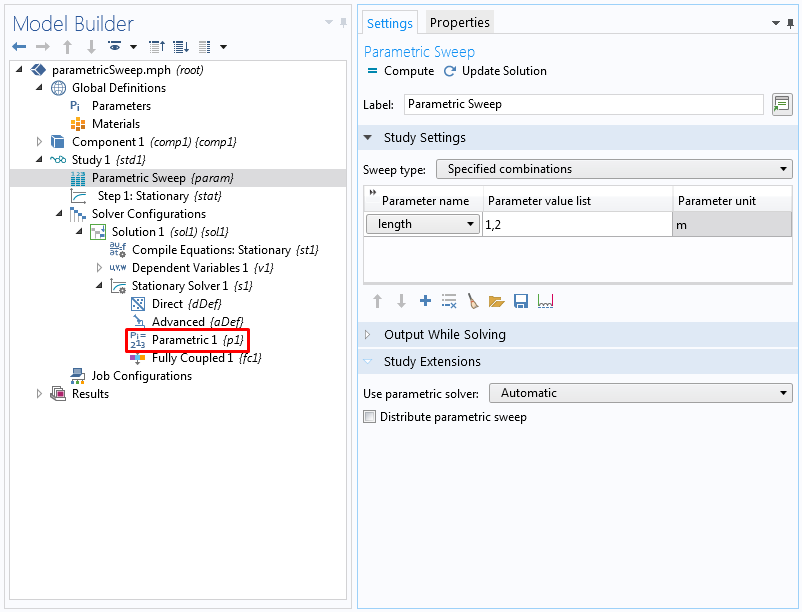Switch to the Properties tab

point(459,22)
